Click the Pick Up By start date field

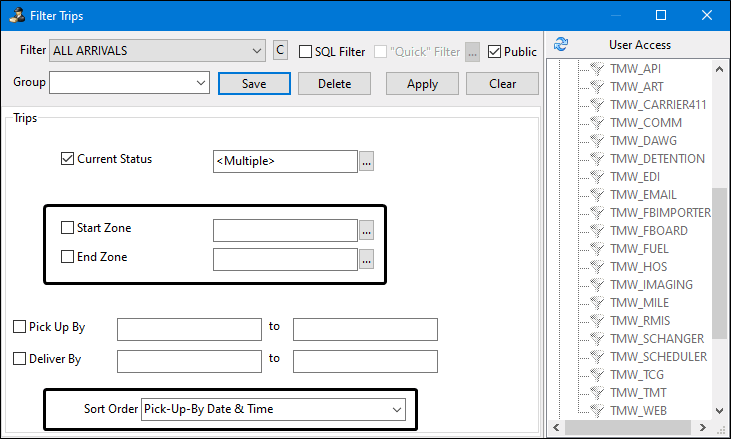[x=189, y=329]
